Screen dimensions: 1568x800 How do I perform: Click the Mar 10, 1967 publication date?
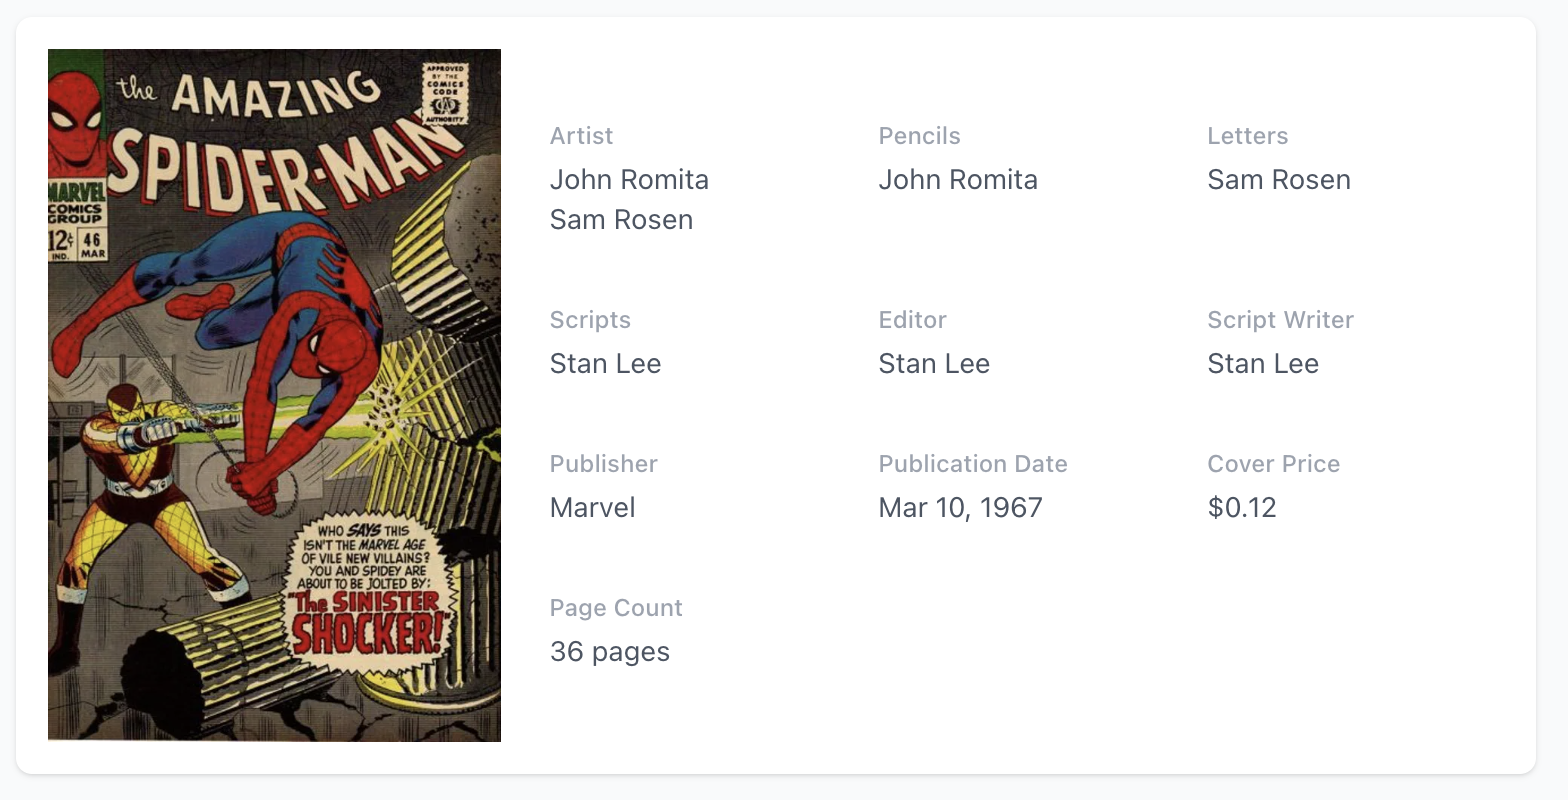point(960,508)
